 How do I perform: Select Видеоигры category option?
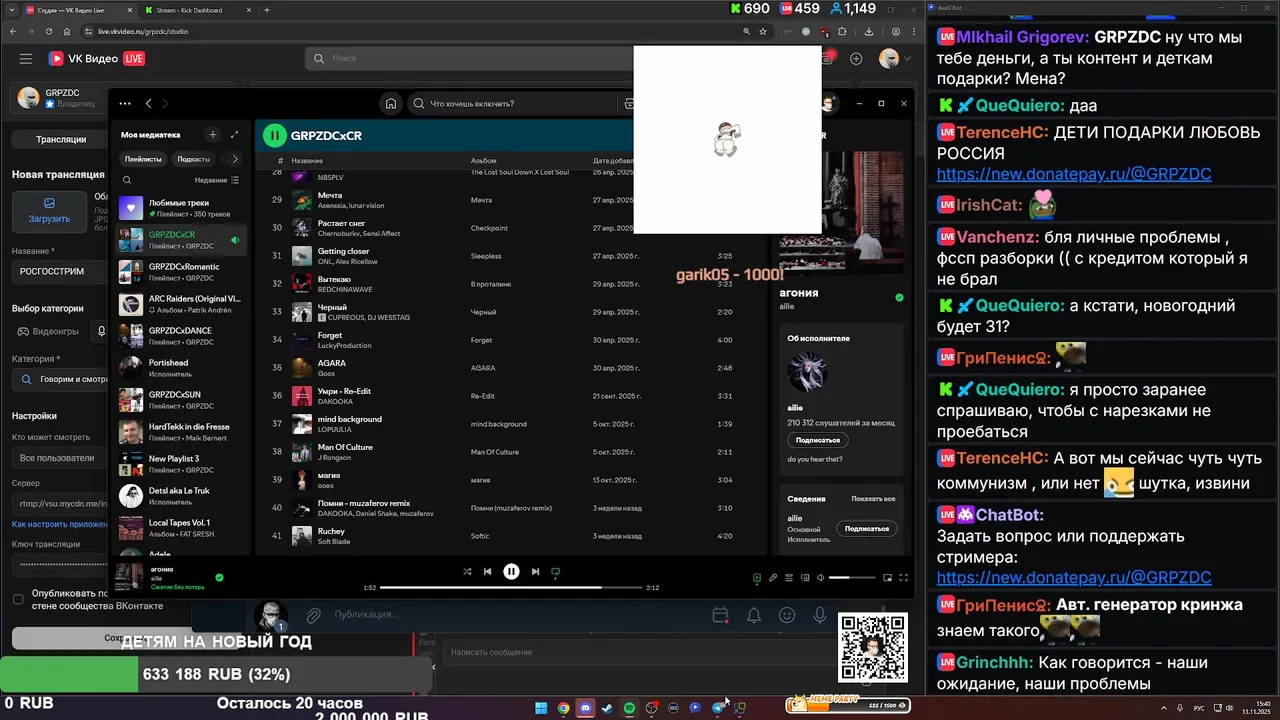pyautogui.click(x=48, y=331)
